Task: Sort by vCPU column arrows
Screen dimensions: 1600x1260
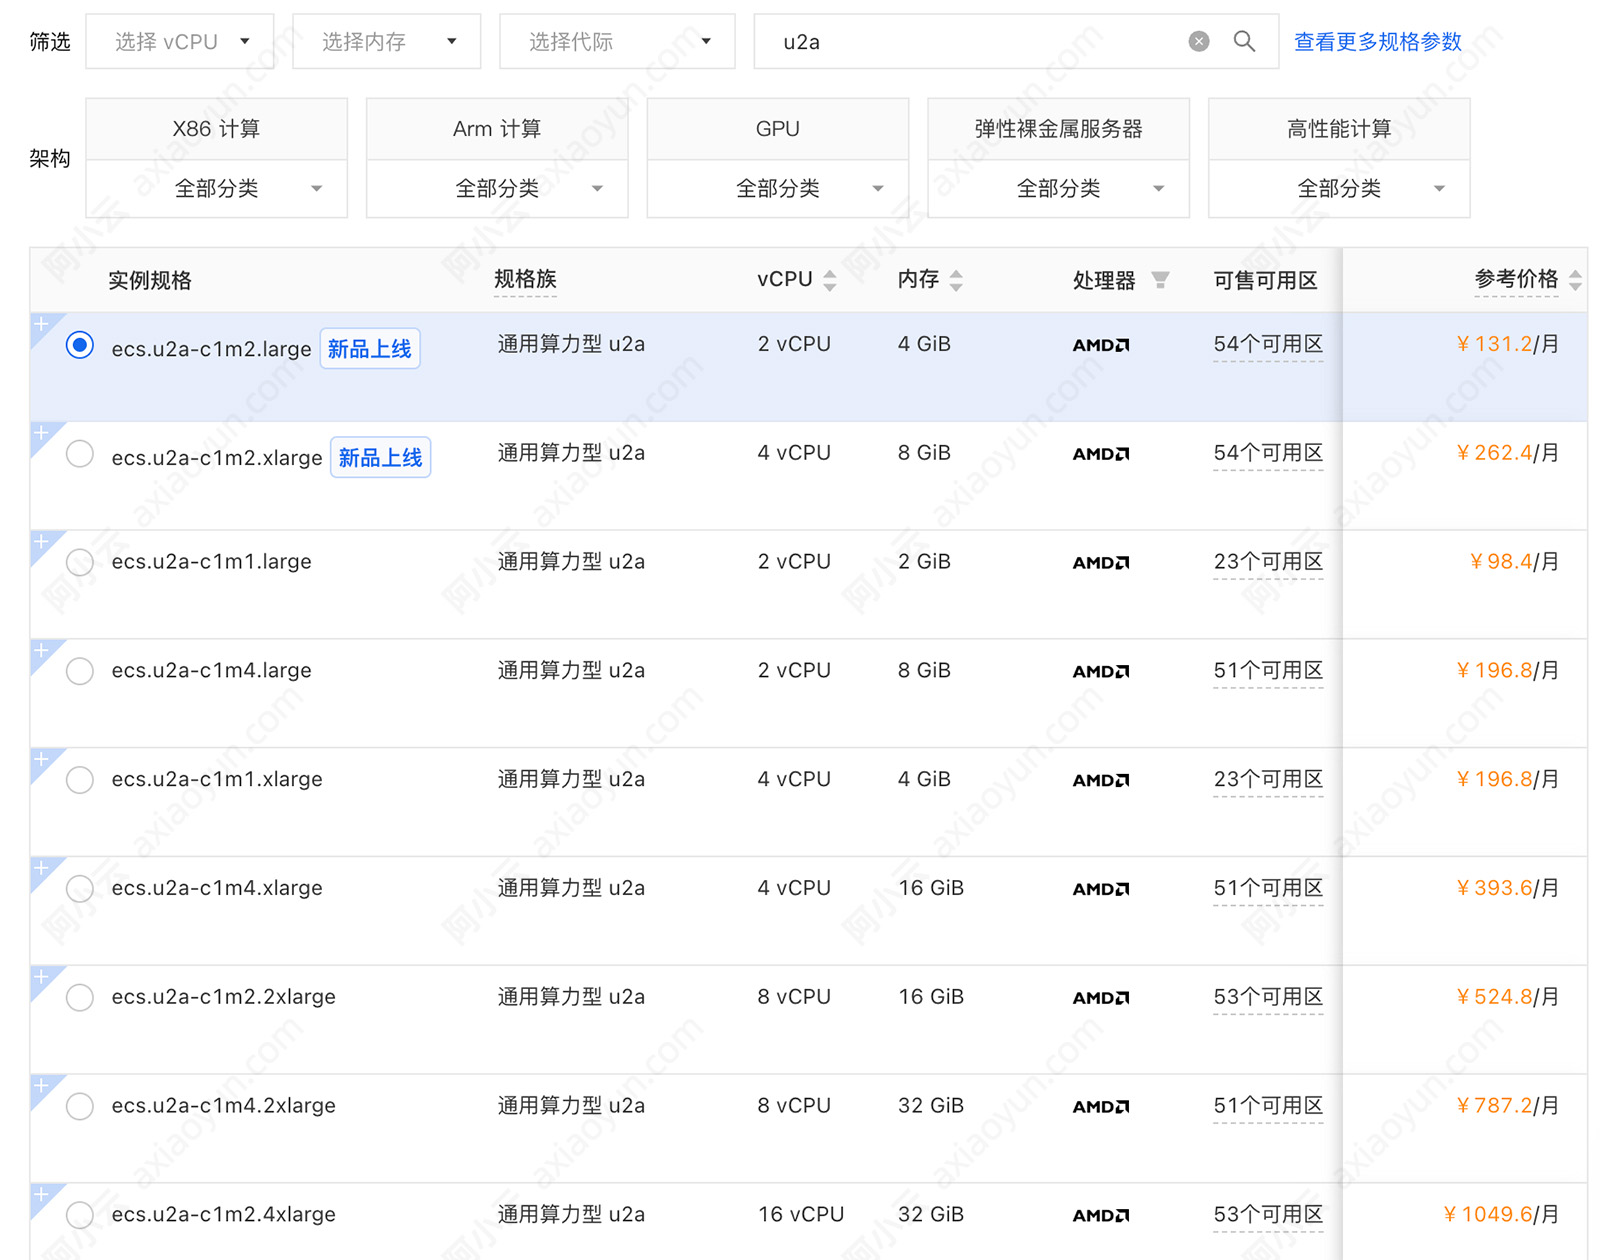Action: pos(830,280)
